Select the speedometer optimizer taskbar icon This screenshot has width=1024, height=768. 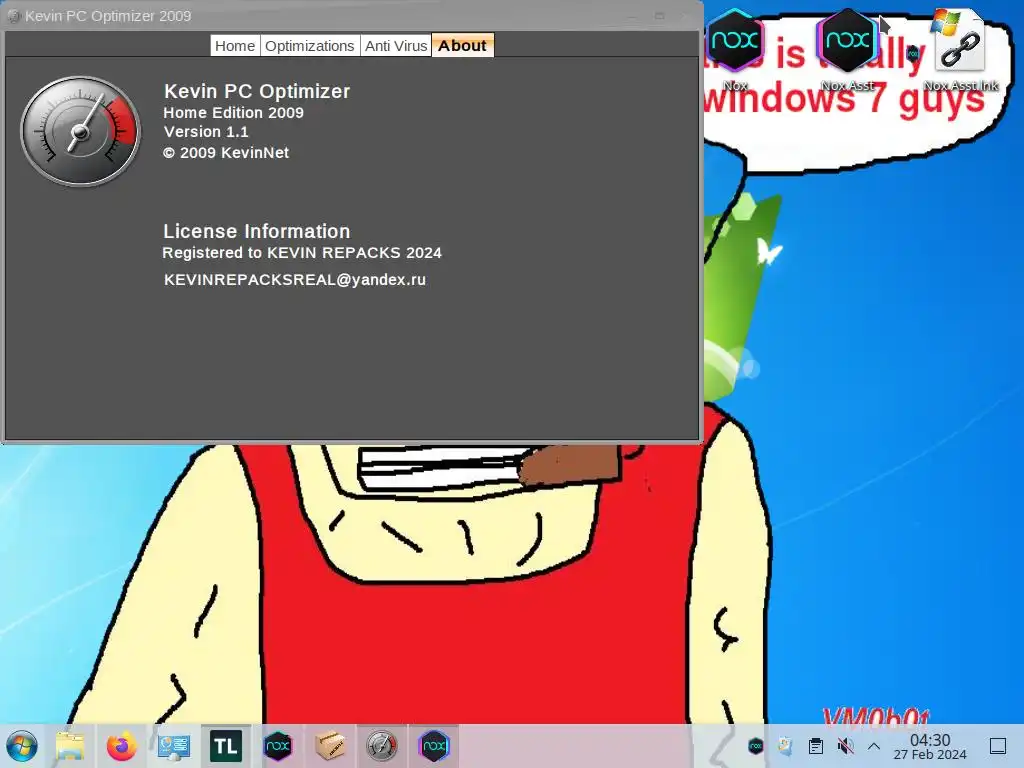(381, 746)
